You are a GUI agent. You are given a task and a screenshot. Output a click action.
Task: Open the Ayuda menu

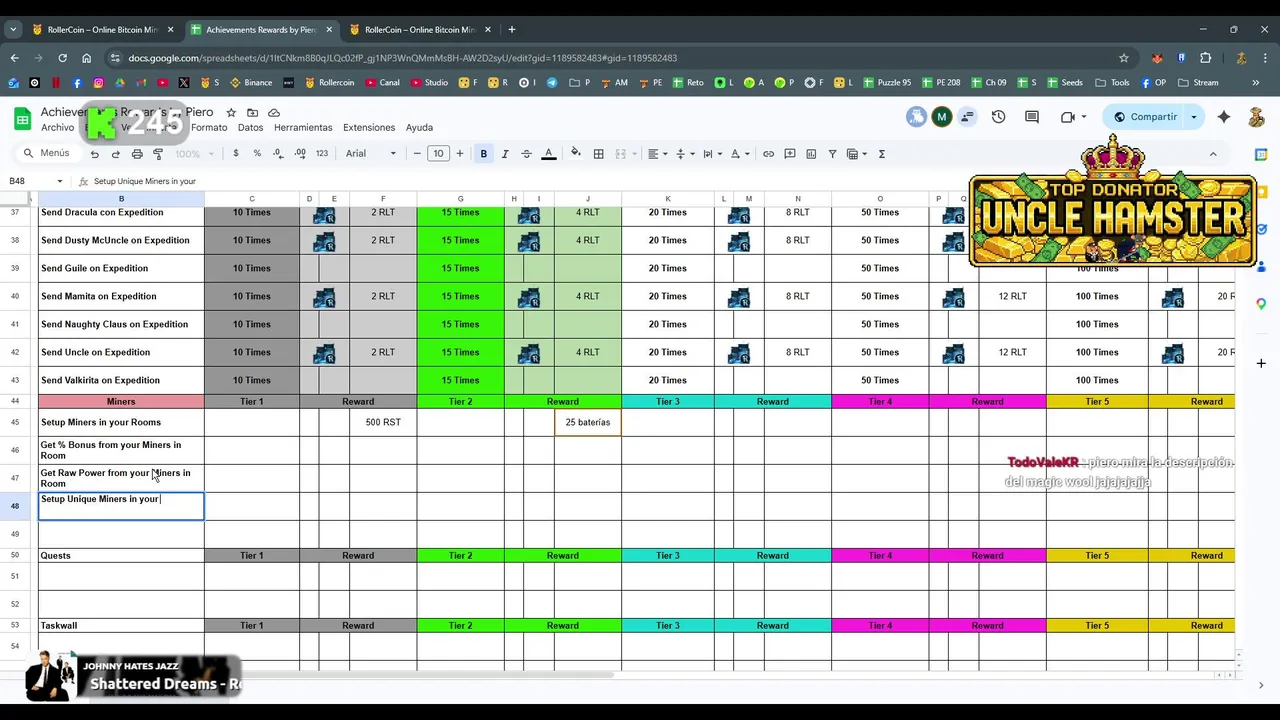419,128
